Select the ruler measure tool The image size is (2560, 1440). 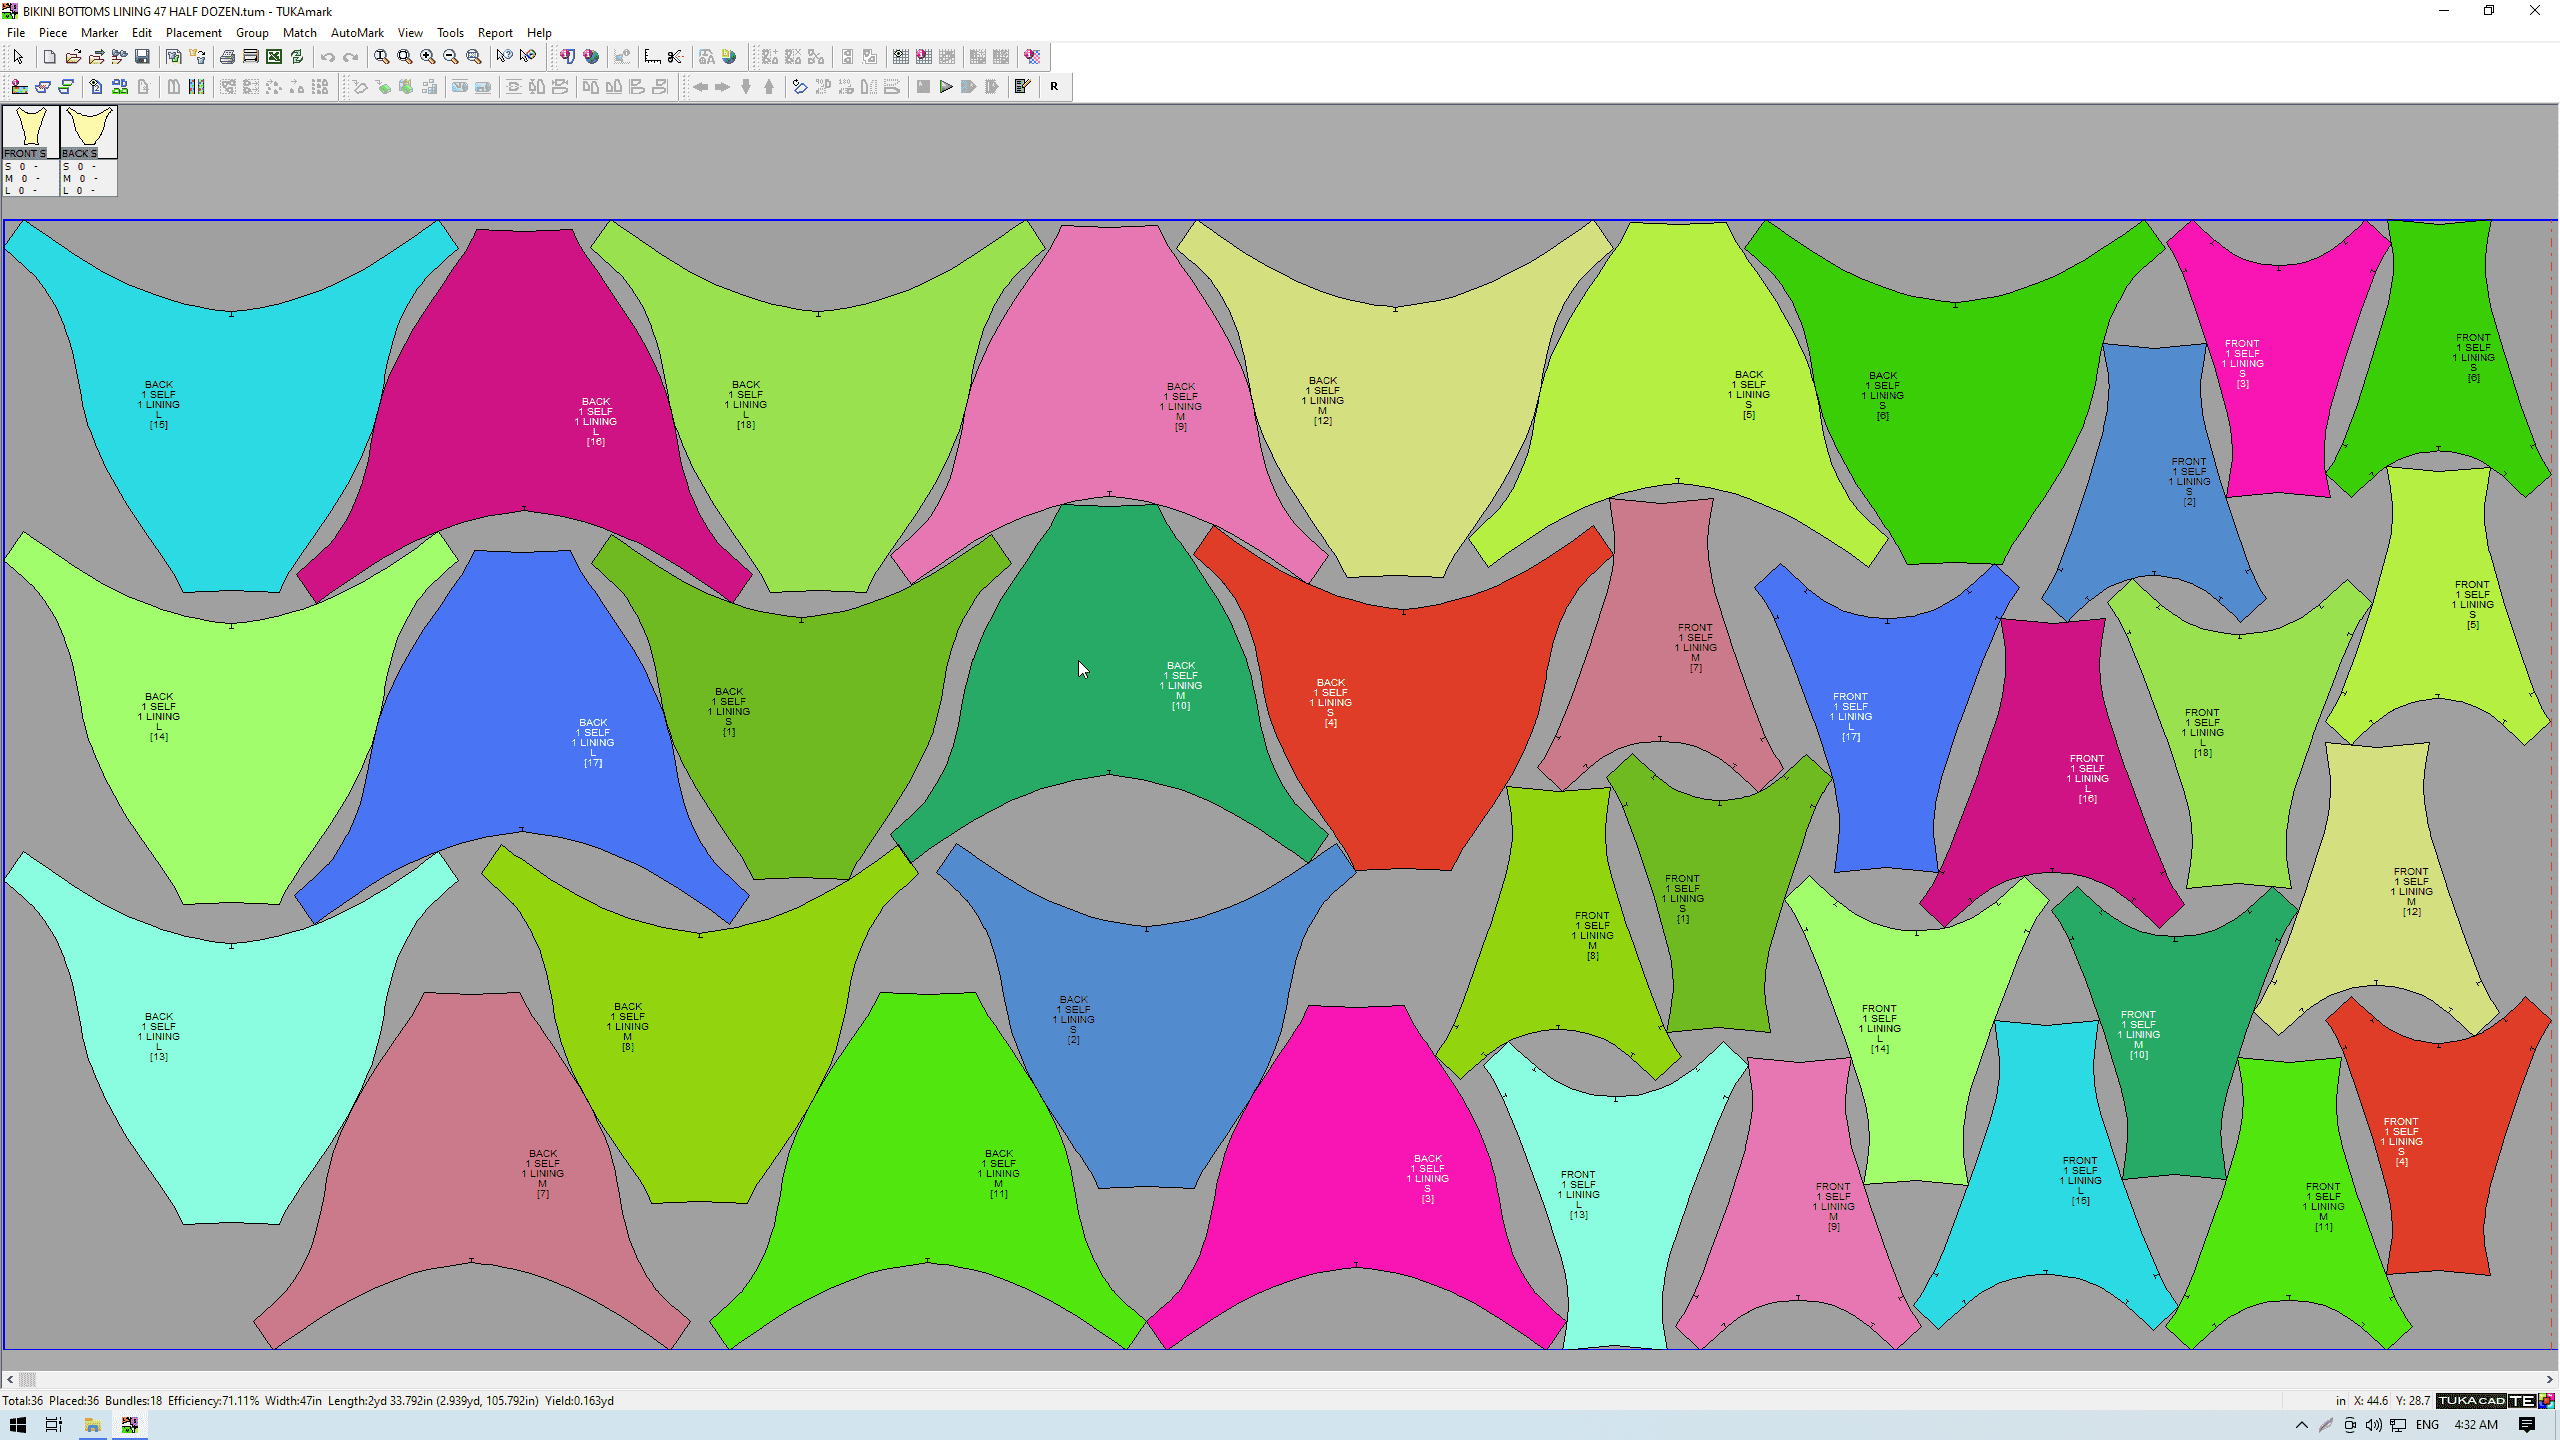[x=652, y=57]
